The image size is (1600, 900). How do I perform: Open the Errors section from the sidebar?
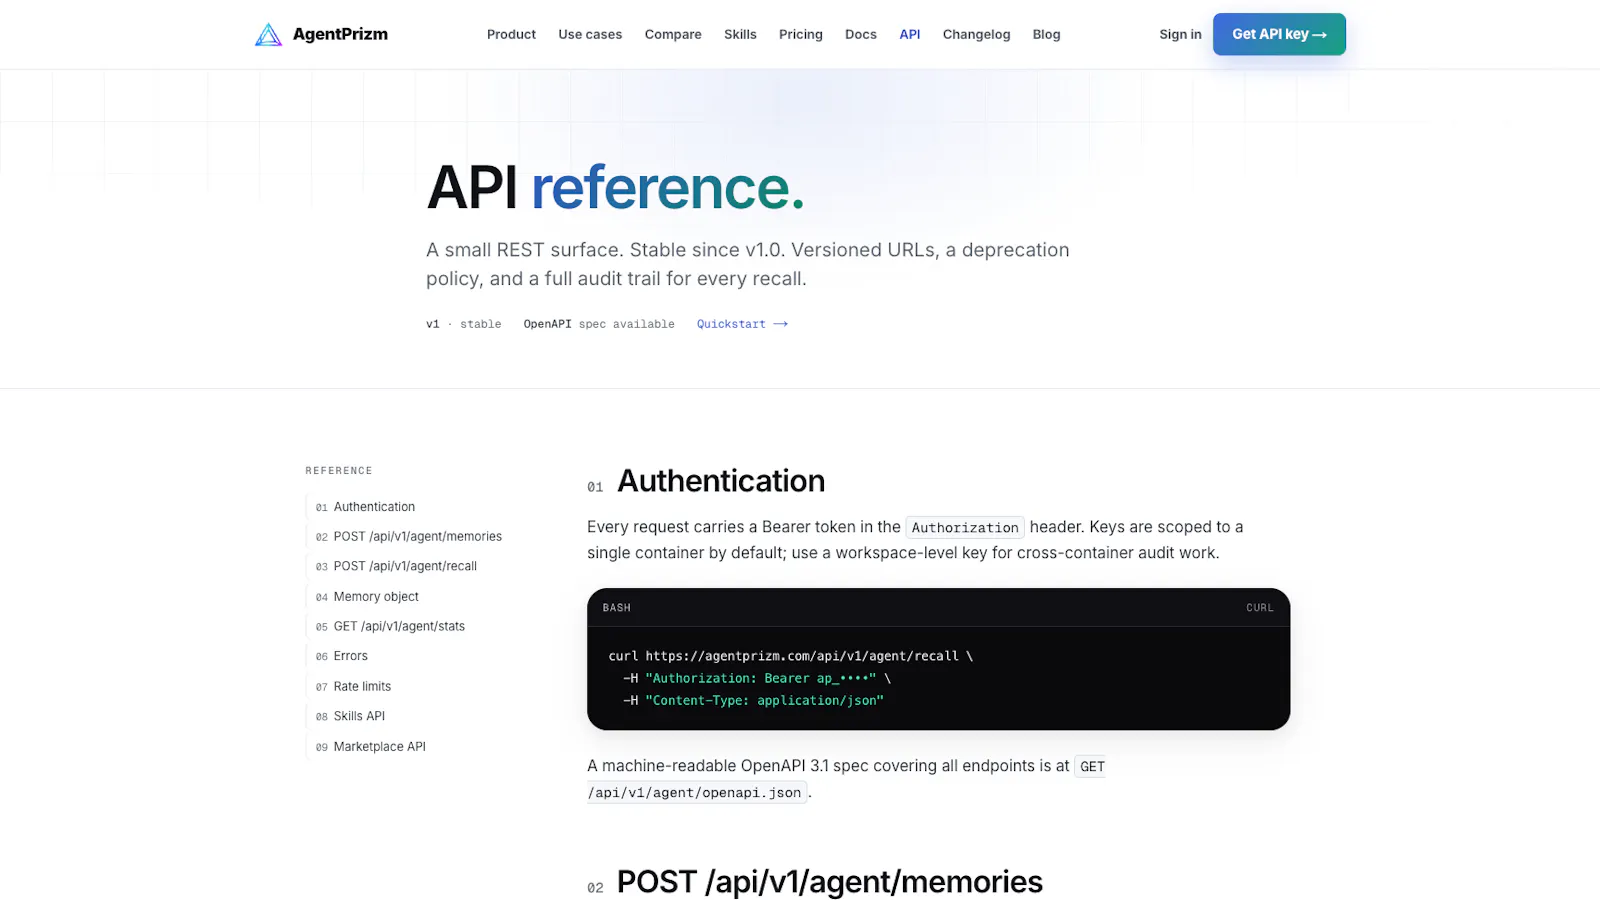(342, 656)
